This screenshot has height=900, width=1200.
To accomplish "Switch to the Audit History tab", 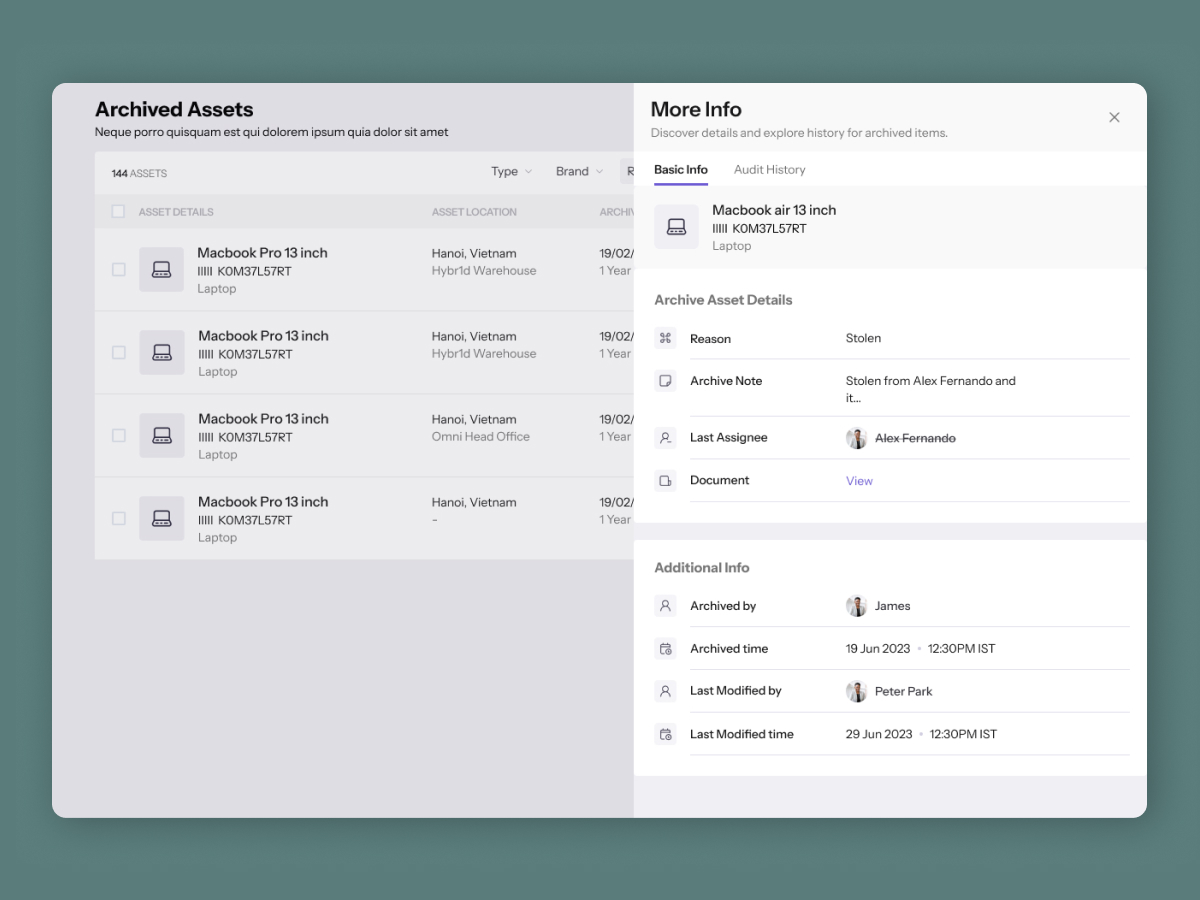I will click(x=769, y=170).
